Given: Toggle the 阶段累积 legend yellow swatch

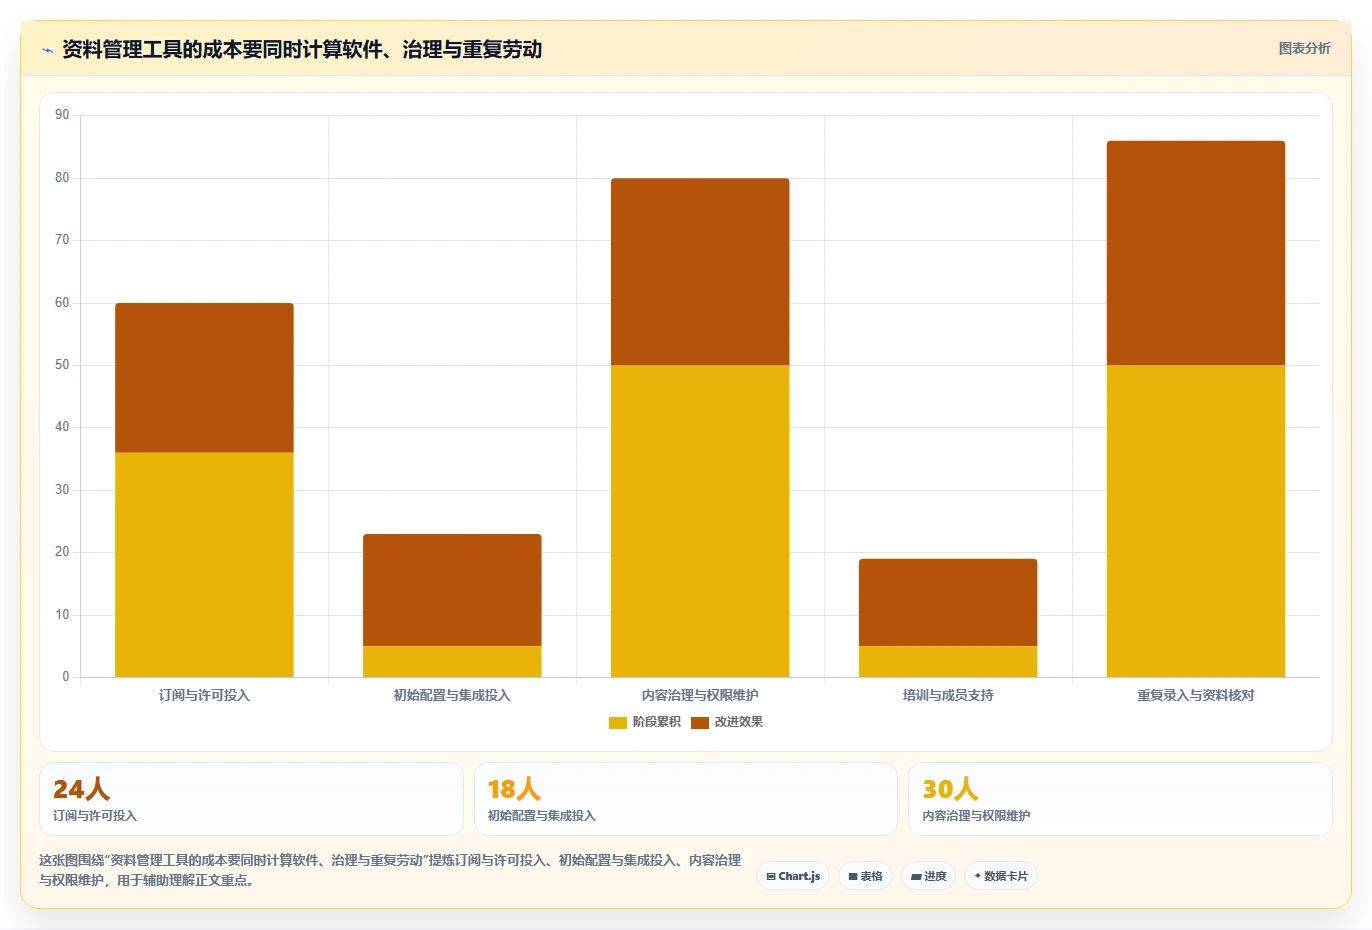Looking at the screenshot, I should 618,722.
